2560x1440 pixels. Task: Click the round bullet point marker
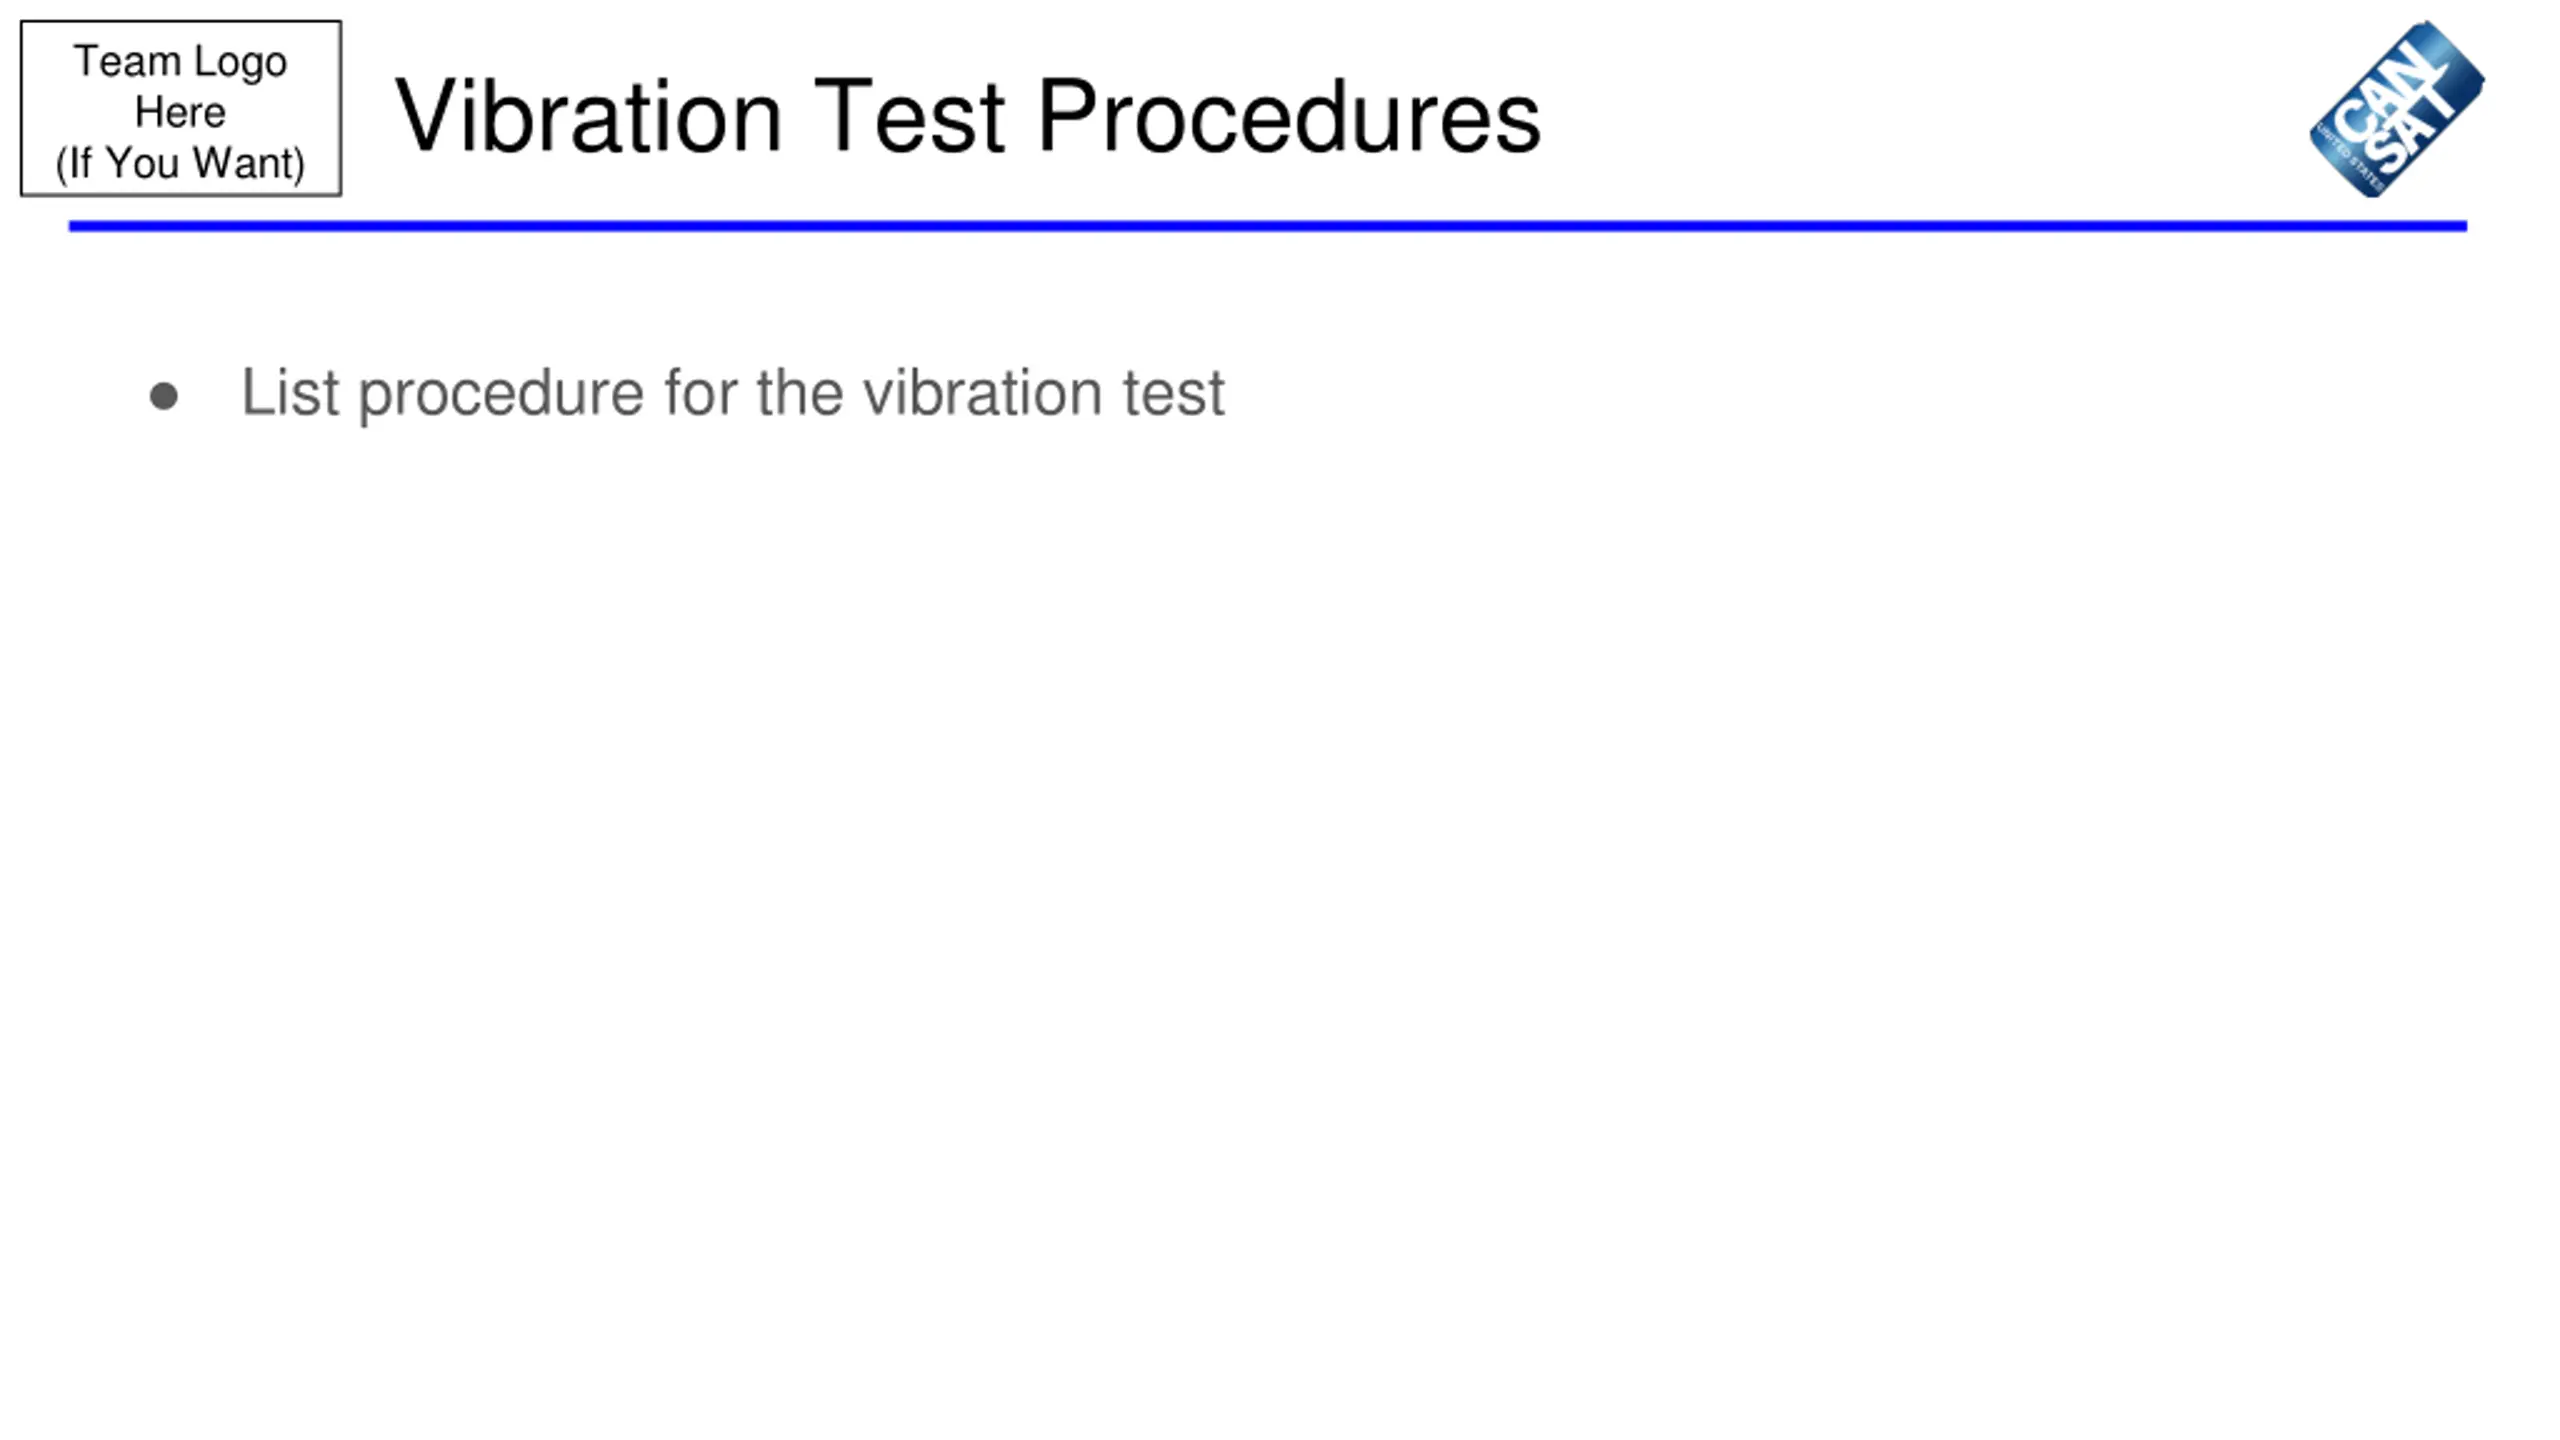164,396
